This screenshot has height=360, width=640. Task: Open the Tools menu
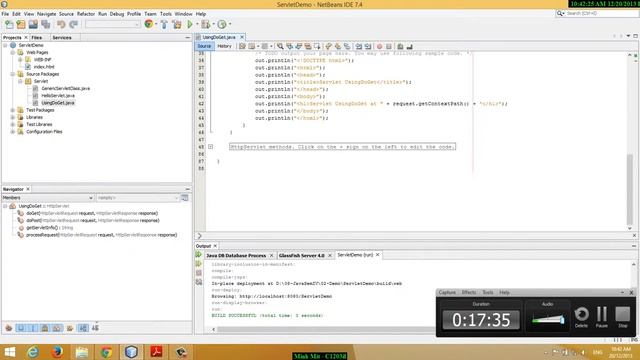[166, 14]
